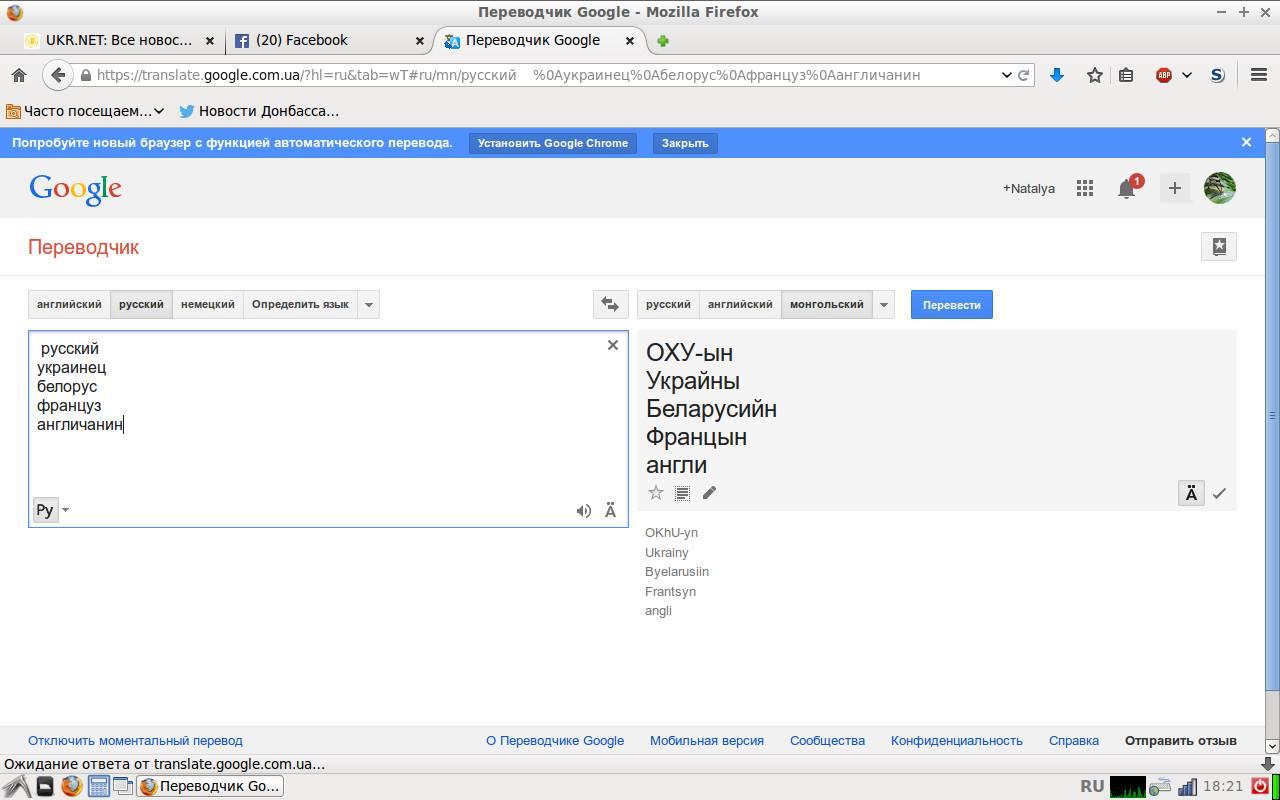Click the Google+ share plus button
1280x800 pixels.
[1175, 188]
